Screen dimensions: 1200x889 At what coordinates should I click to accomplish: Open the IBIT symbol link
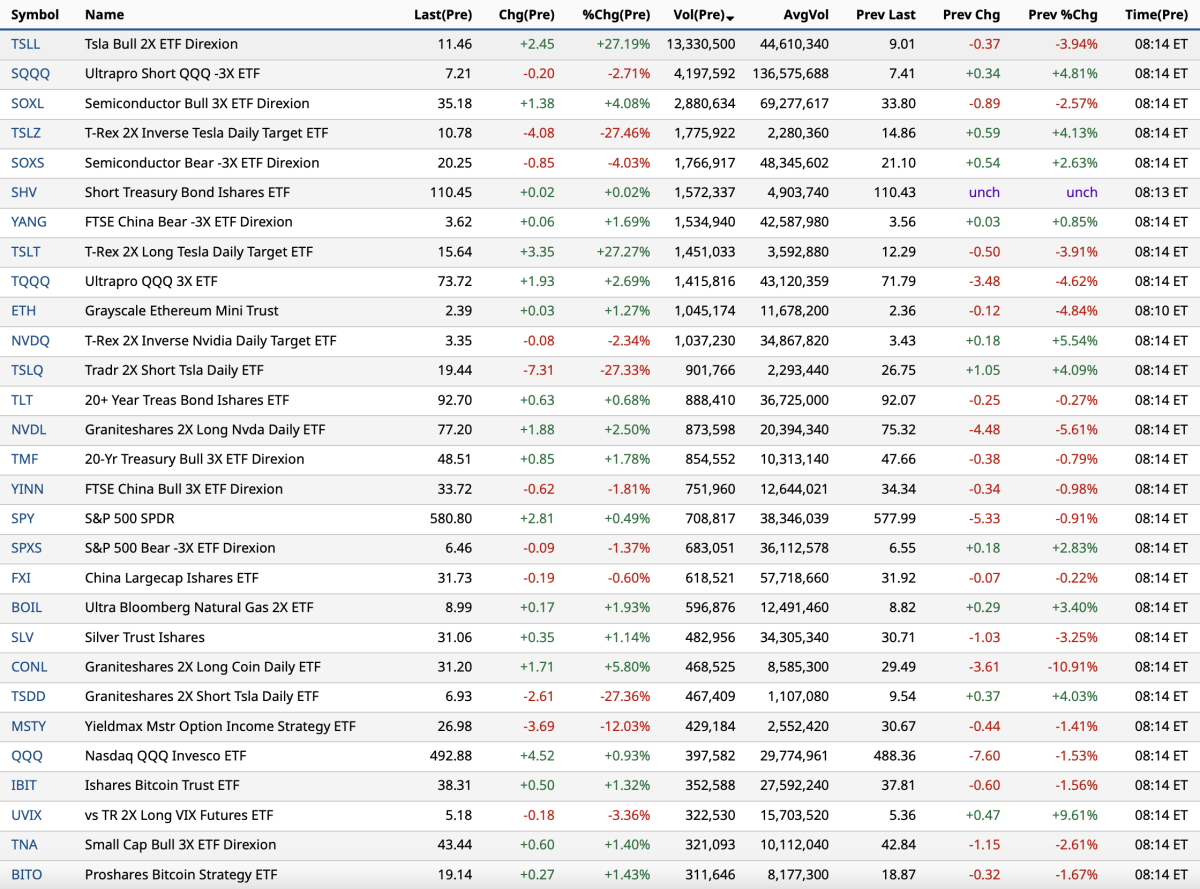coord(25,785)
